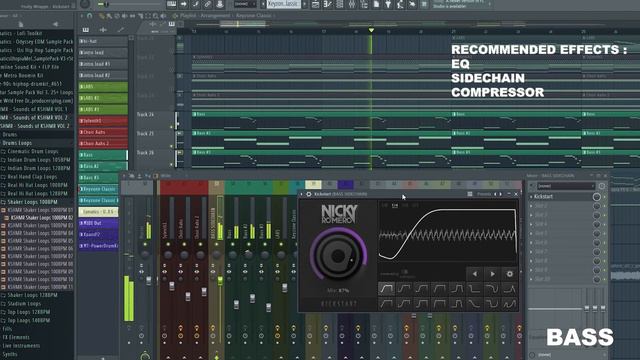
Task: Choose the last curve shape in Kickstart top row
Action: [509, 289]
